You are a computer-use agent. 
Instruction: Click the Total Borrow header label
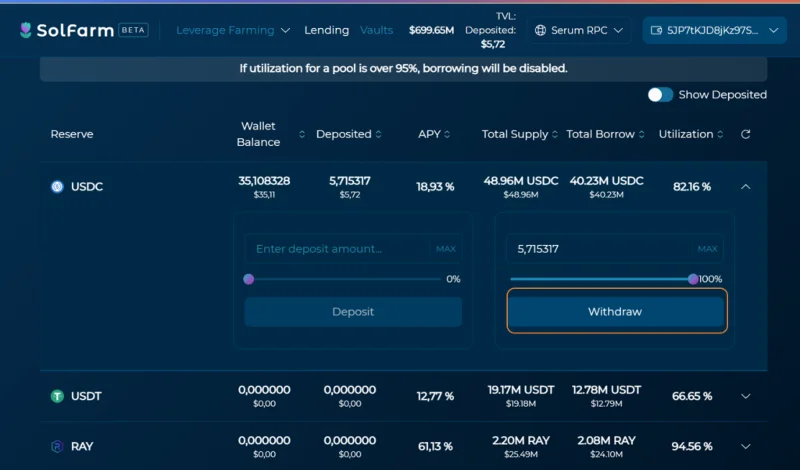601,134
